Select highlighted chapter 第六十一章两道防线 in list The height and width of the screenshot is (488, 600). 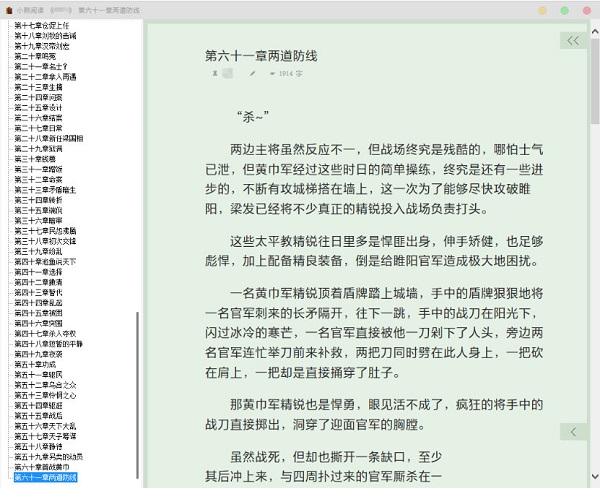click(46, 478)
